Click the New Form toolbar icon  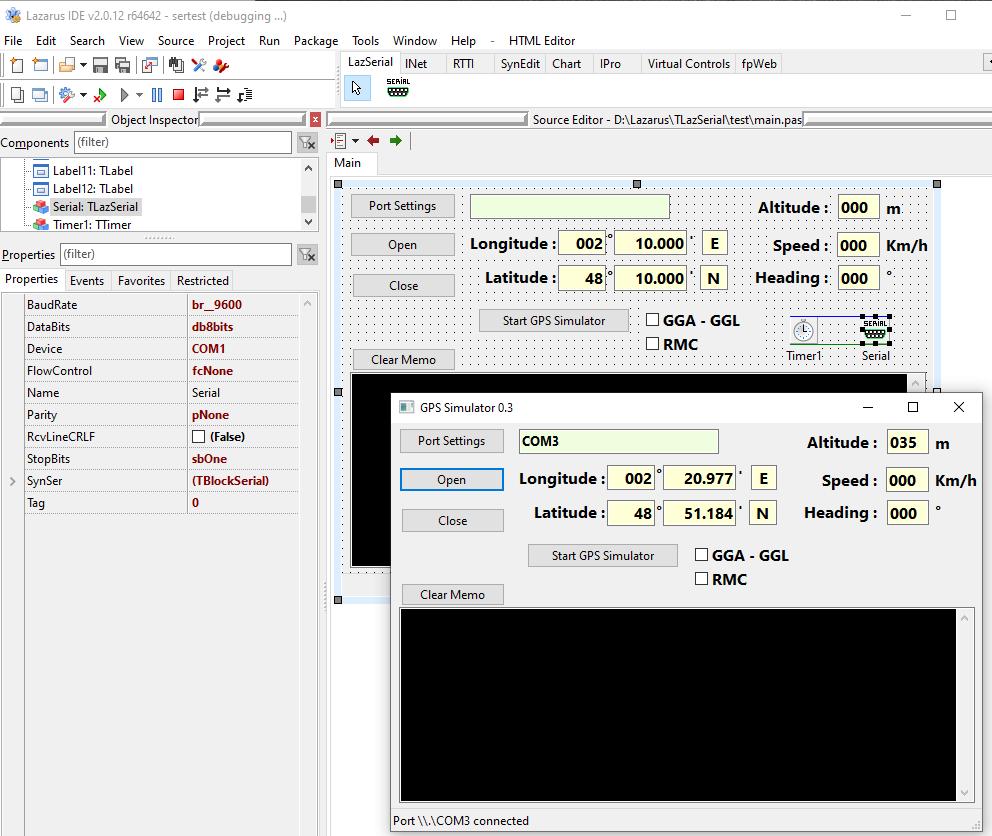click(x=40, y=65)
